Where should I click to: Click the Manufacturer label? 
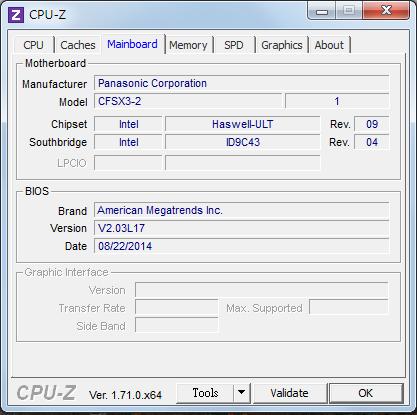click(55, 84)
